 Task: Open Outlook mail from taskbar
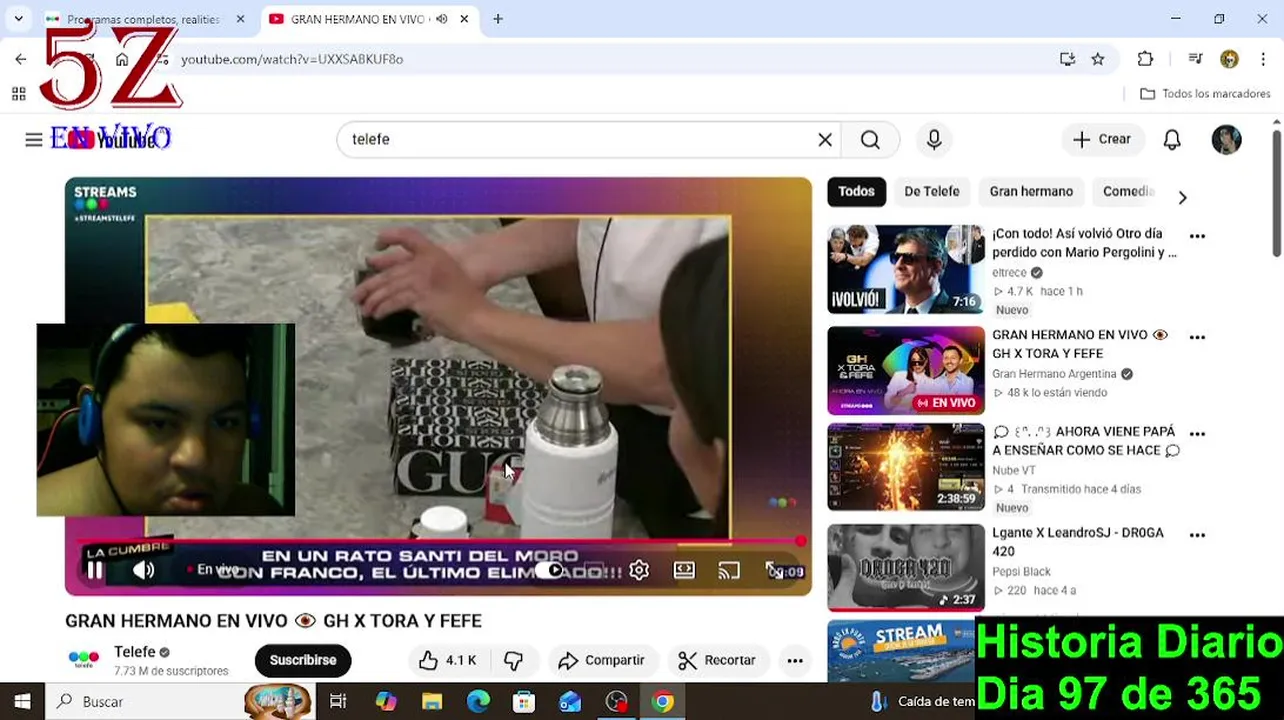[x=570, y=702]
